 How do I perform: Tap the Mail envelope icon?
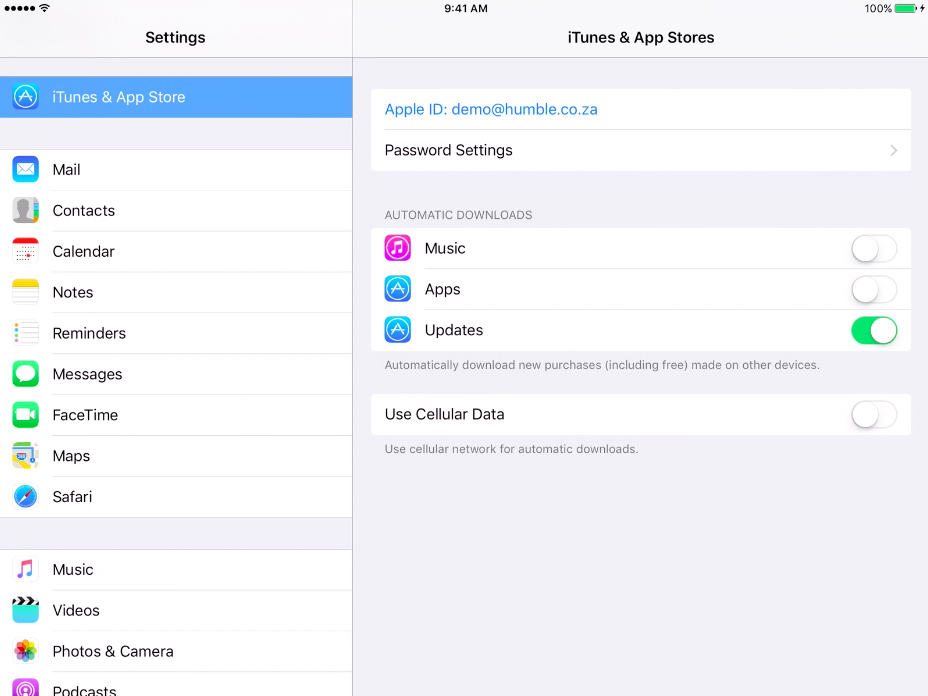25,169
